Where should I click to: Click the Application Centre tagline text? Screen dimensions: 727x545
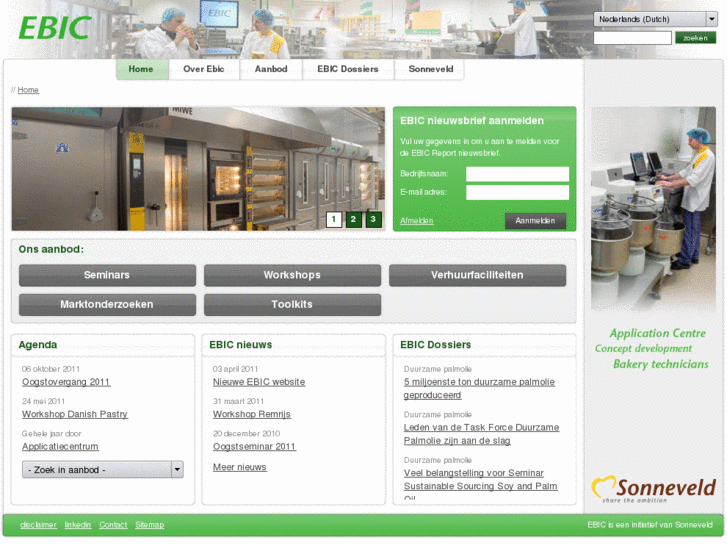(657, 333)
